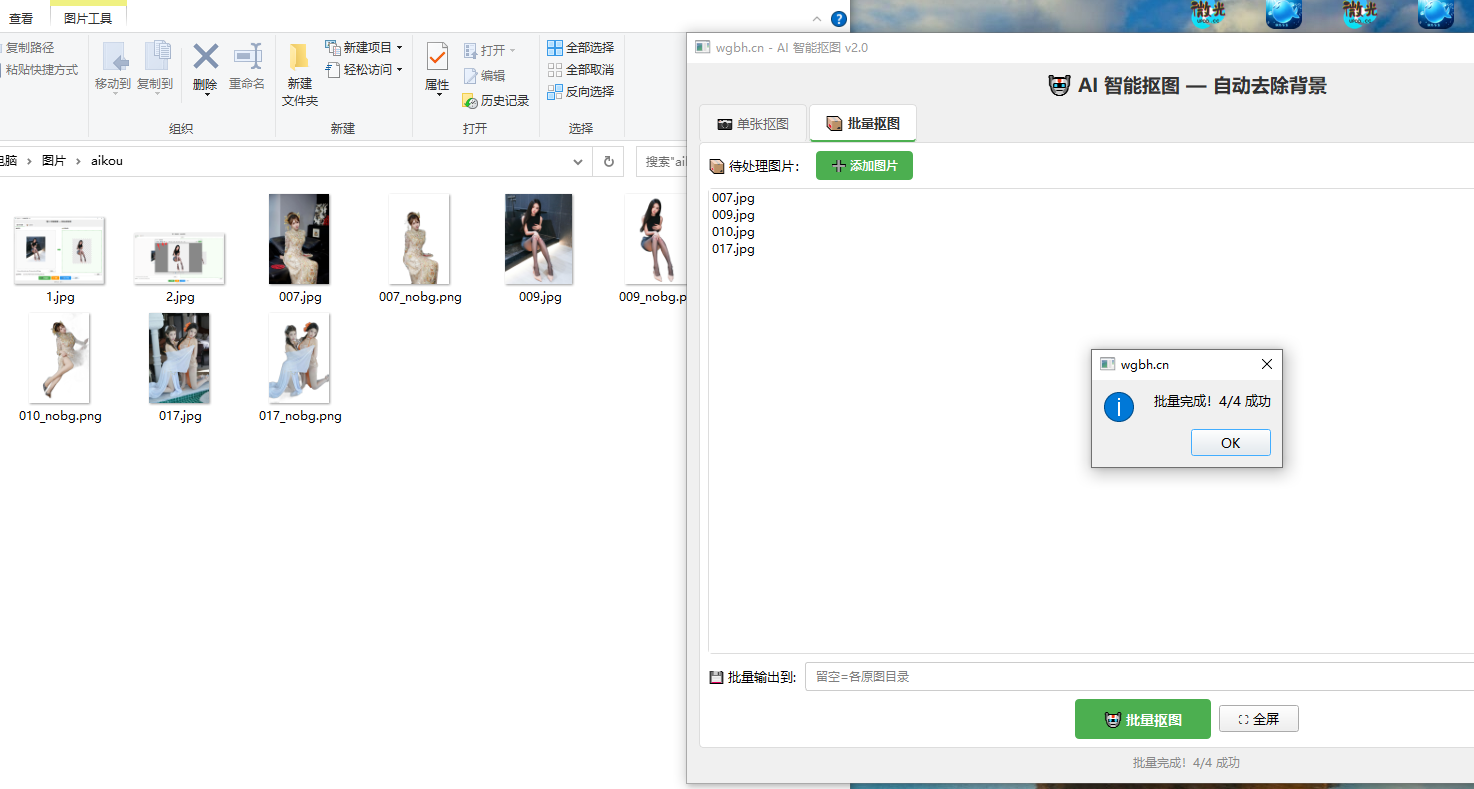Start processing with the green 批量抠图 button
Viewport: 1474px width, 789px height.
1143,719
